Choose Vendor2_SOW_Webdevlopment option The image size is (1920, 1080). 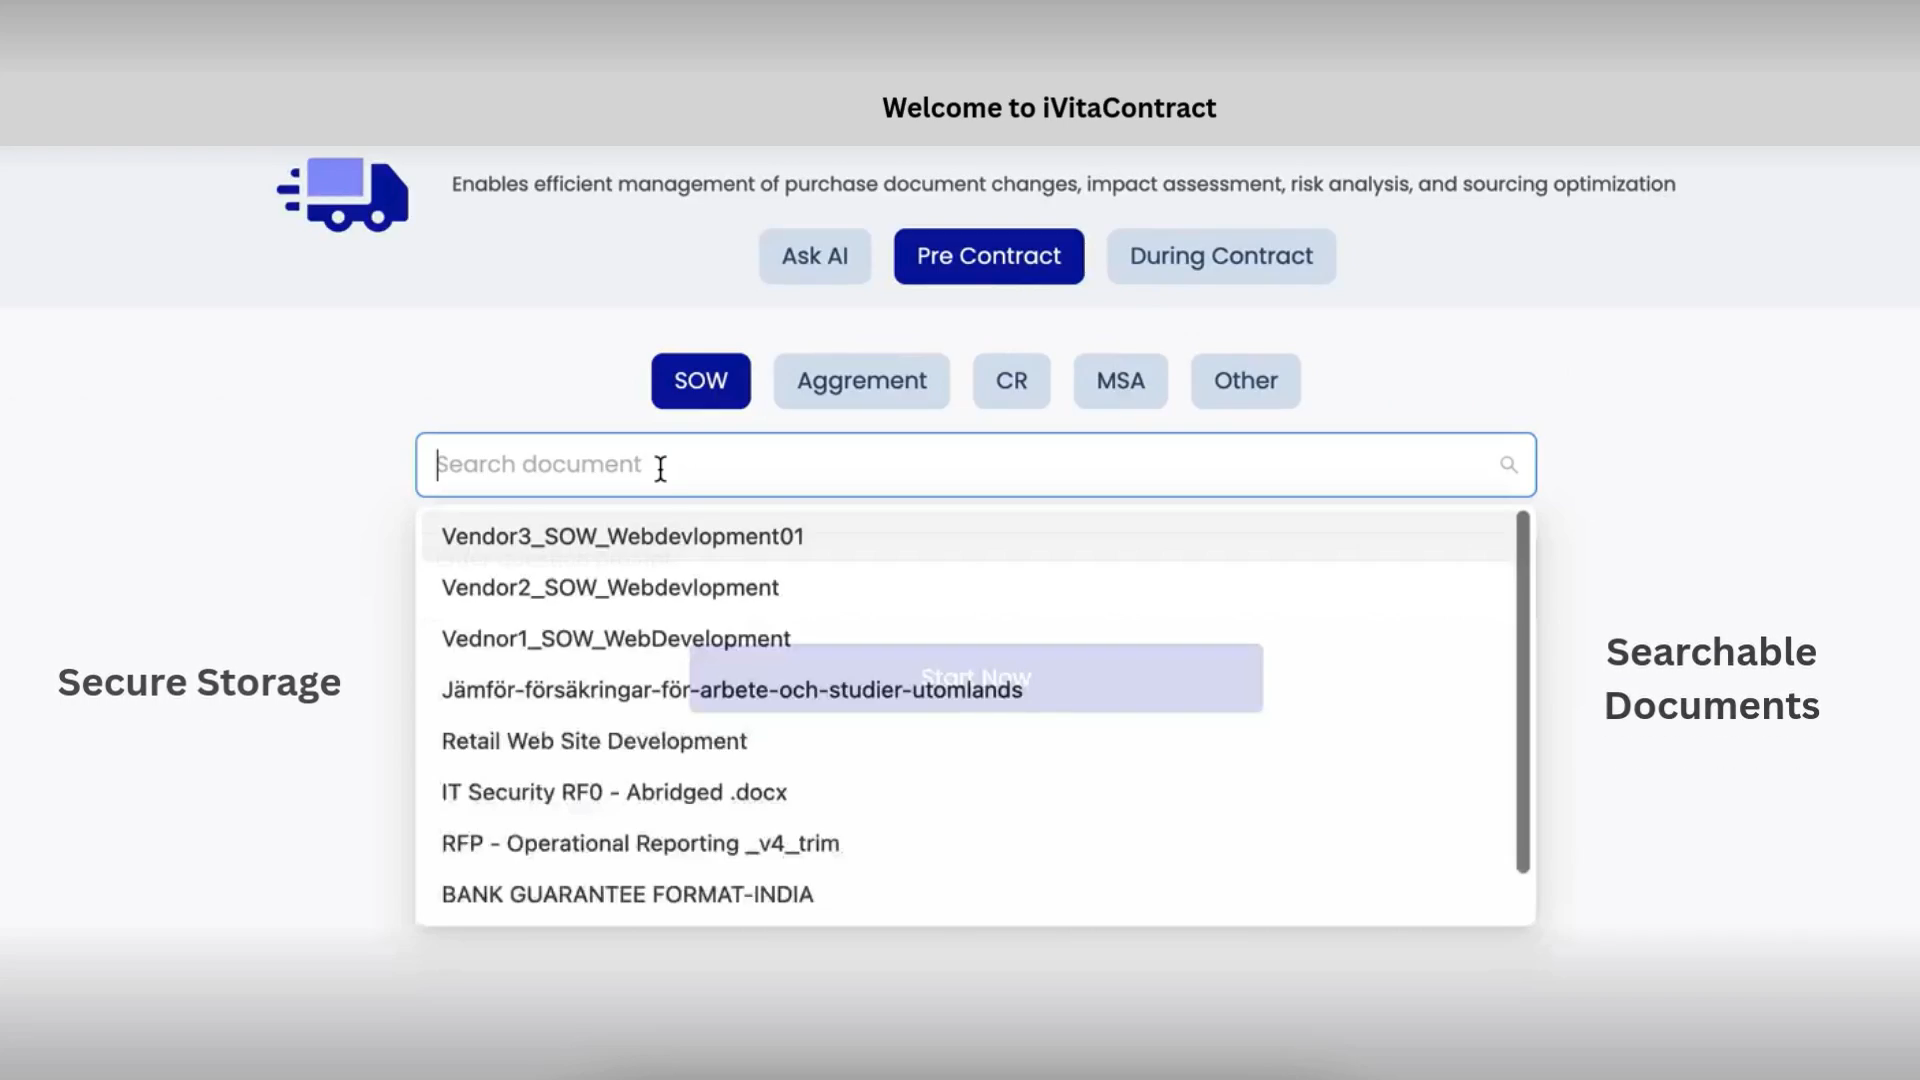(610, 588)
